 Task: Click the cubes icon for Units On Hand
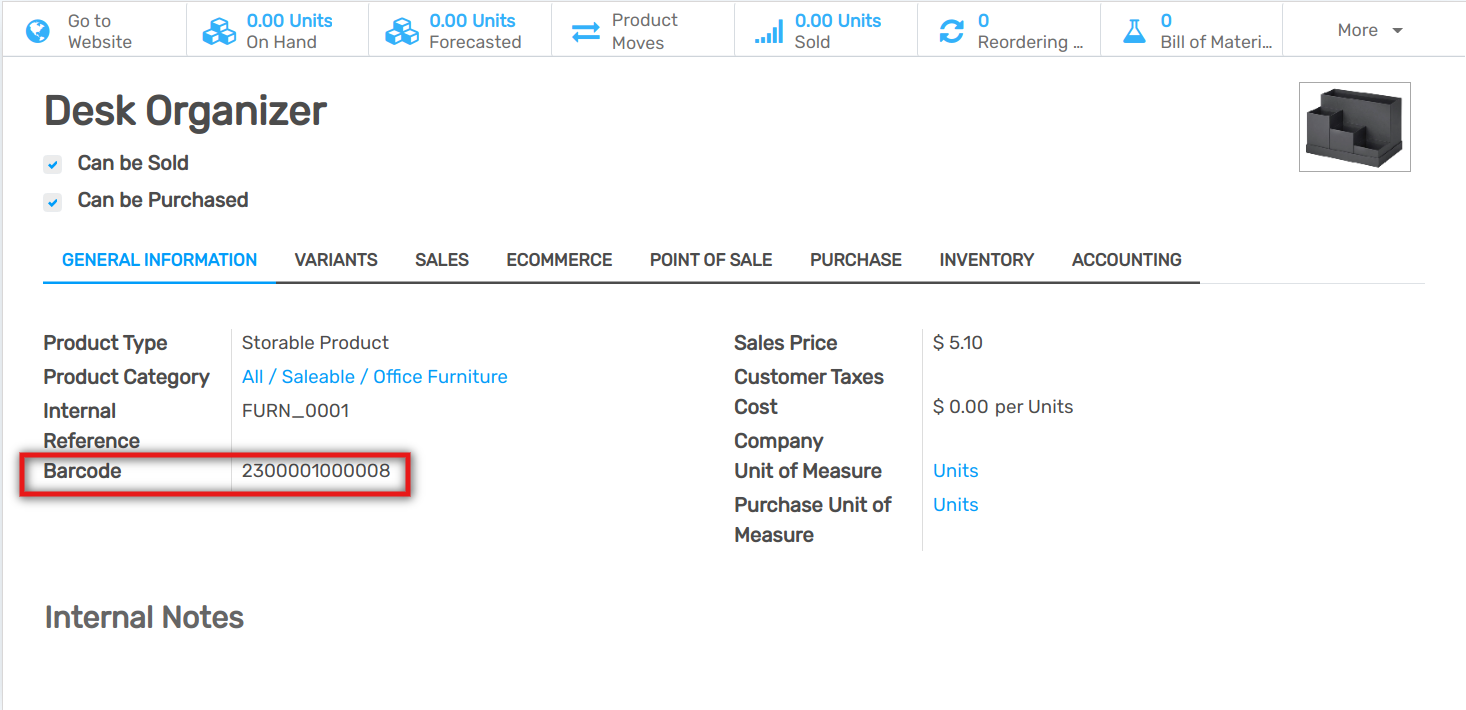click(x=219, y=31)
